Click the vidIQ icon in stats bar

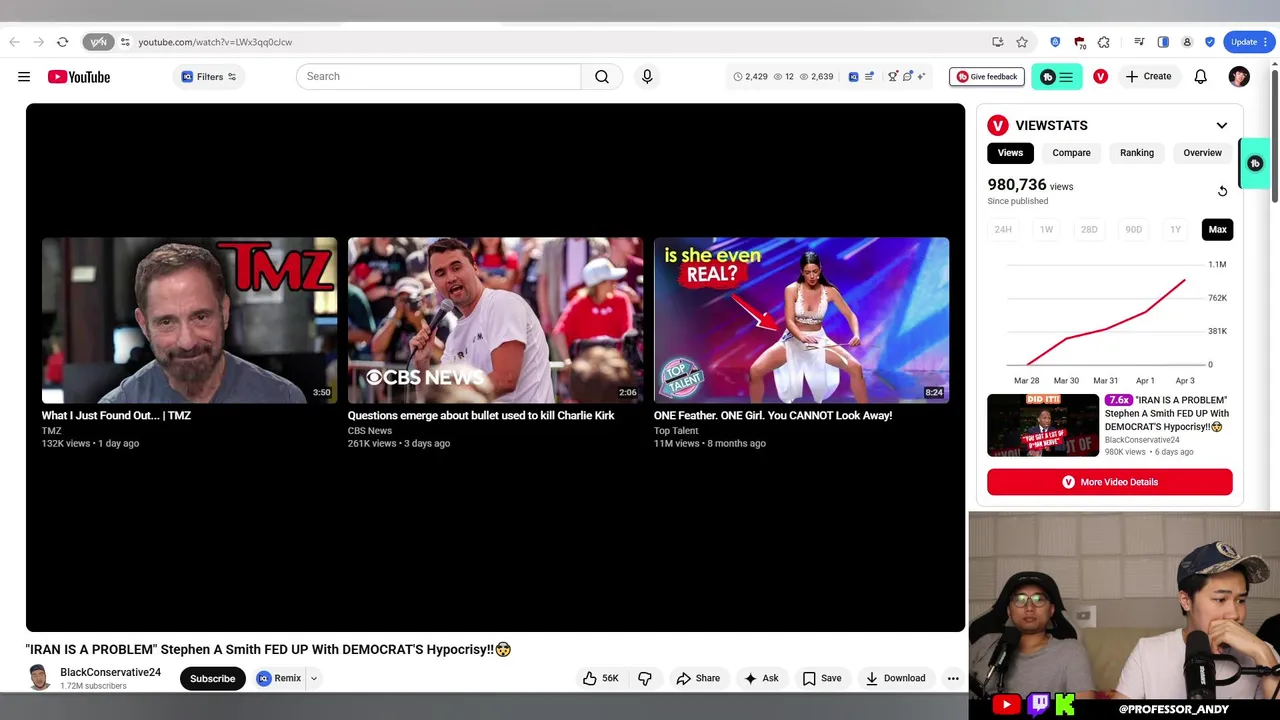pyautogui.click(x=853, y=77)
